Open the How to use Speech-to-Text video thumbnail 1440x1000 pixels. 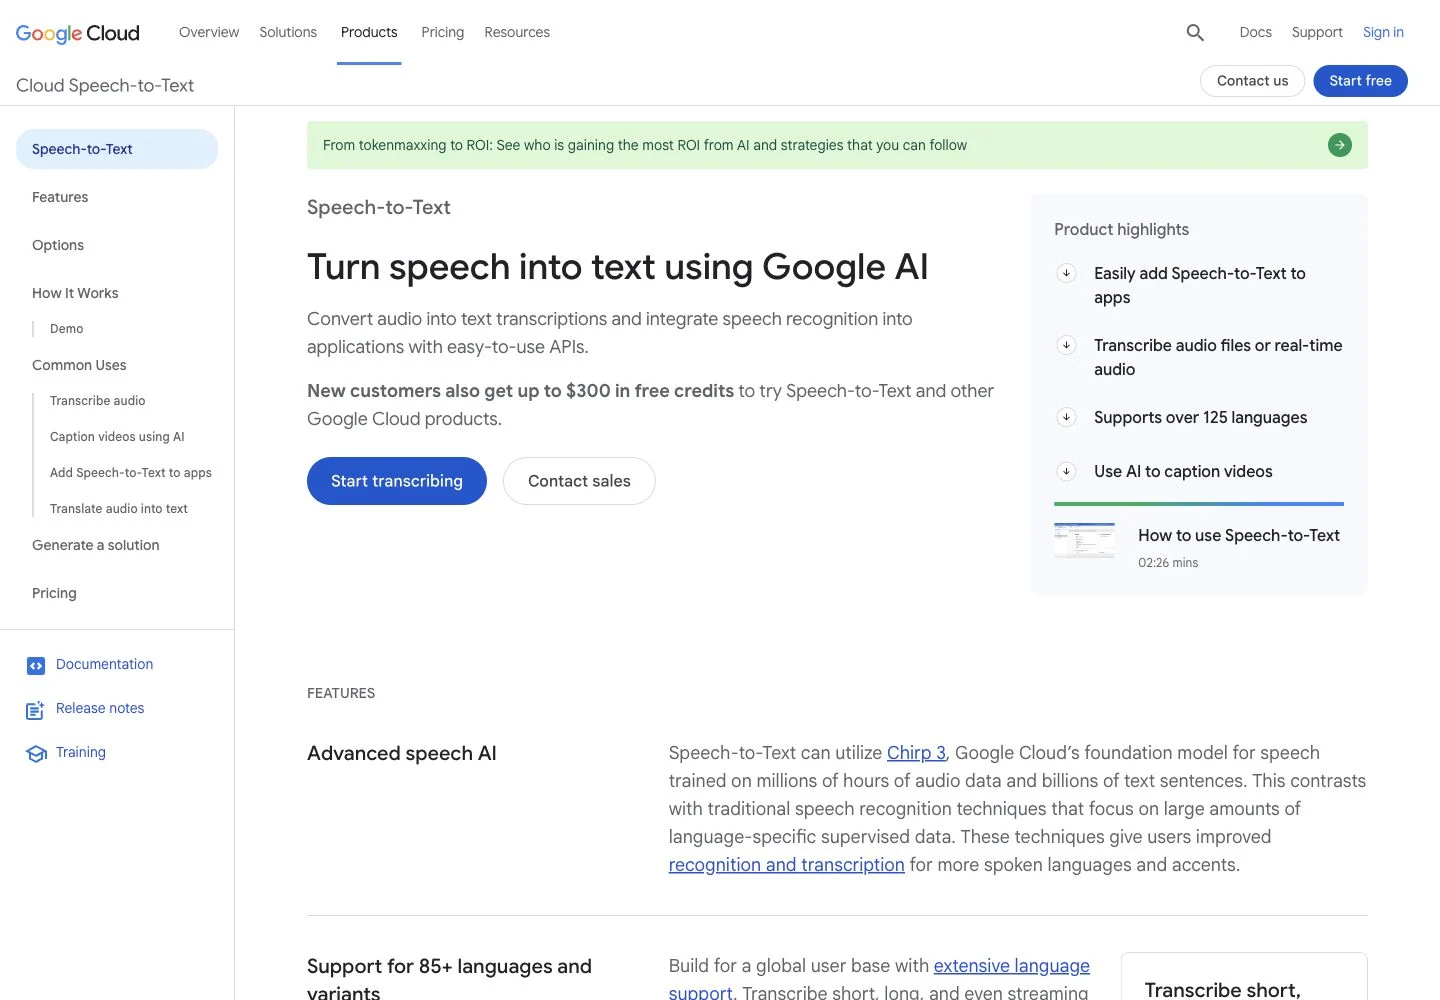tap(1084, 540)
